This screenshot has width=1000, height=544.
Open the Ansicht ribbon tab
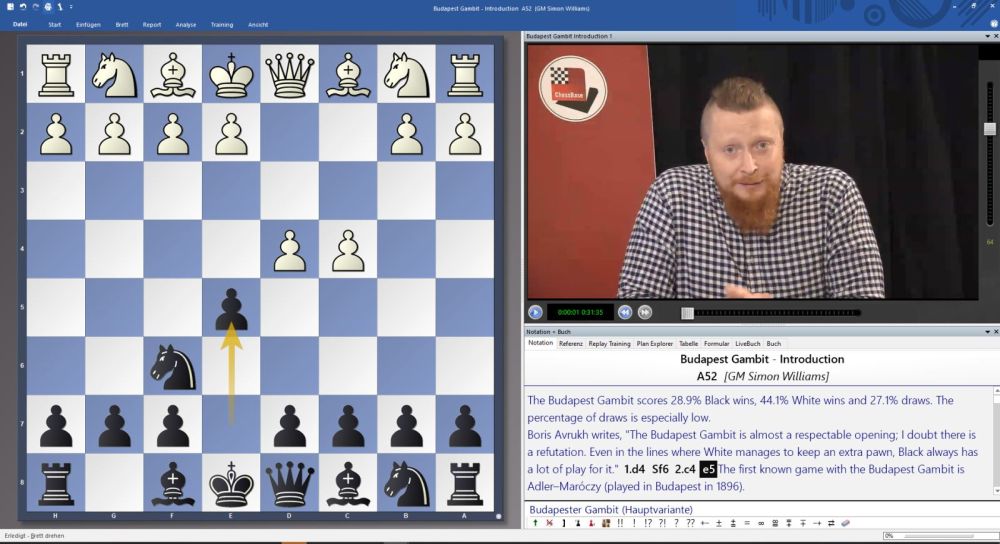[x=258, y=25]
